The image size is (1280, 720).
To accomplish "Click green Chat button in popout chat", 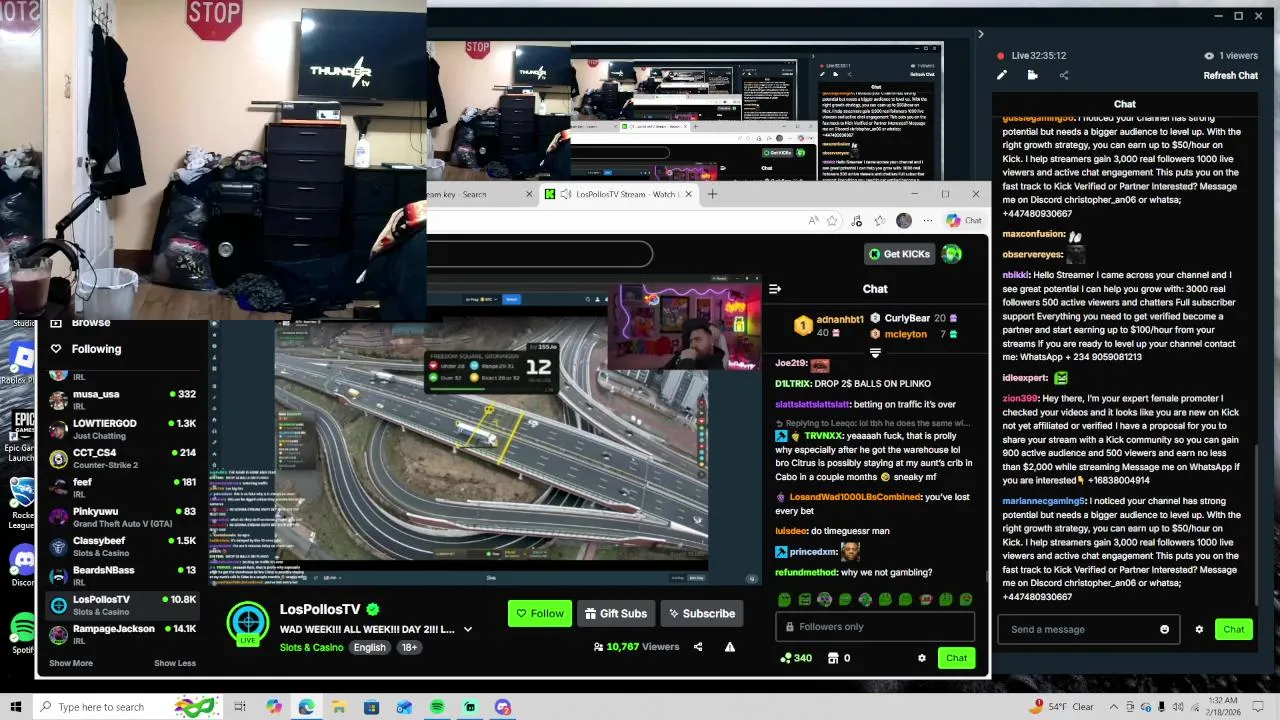I will coord(1234,629).
